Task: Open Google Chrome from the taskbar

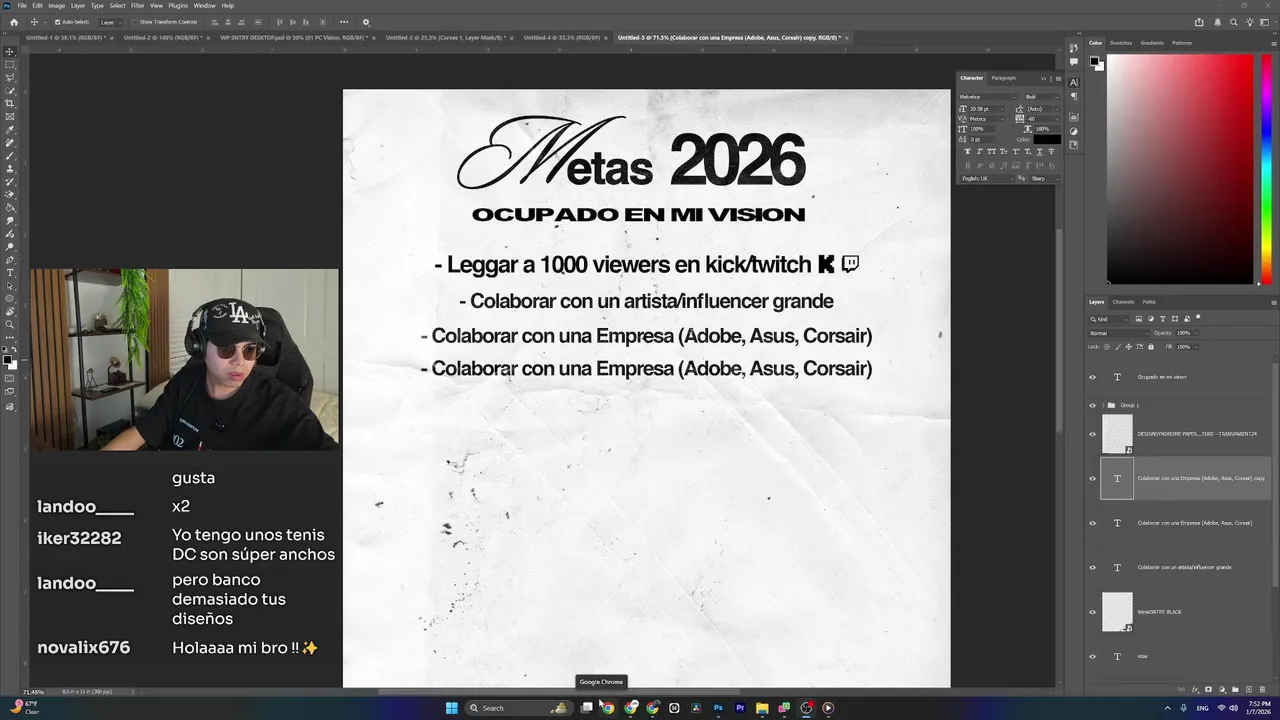Action: 607,708
